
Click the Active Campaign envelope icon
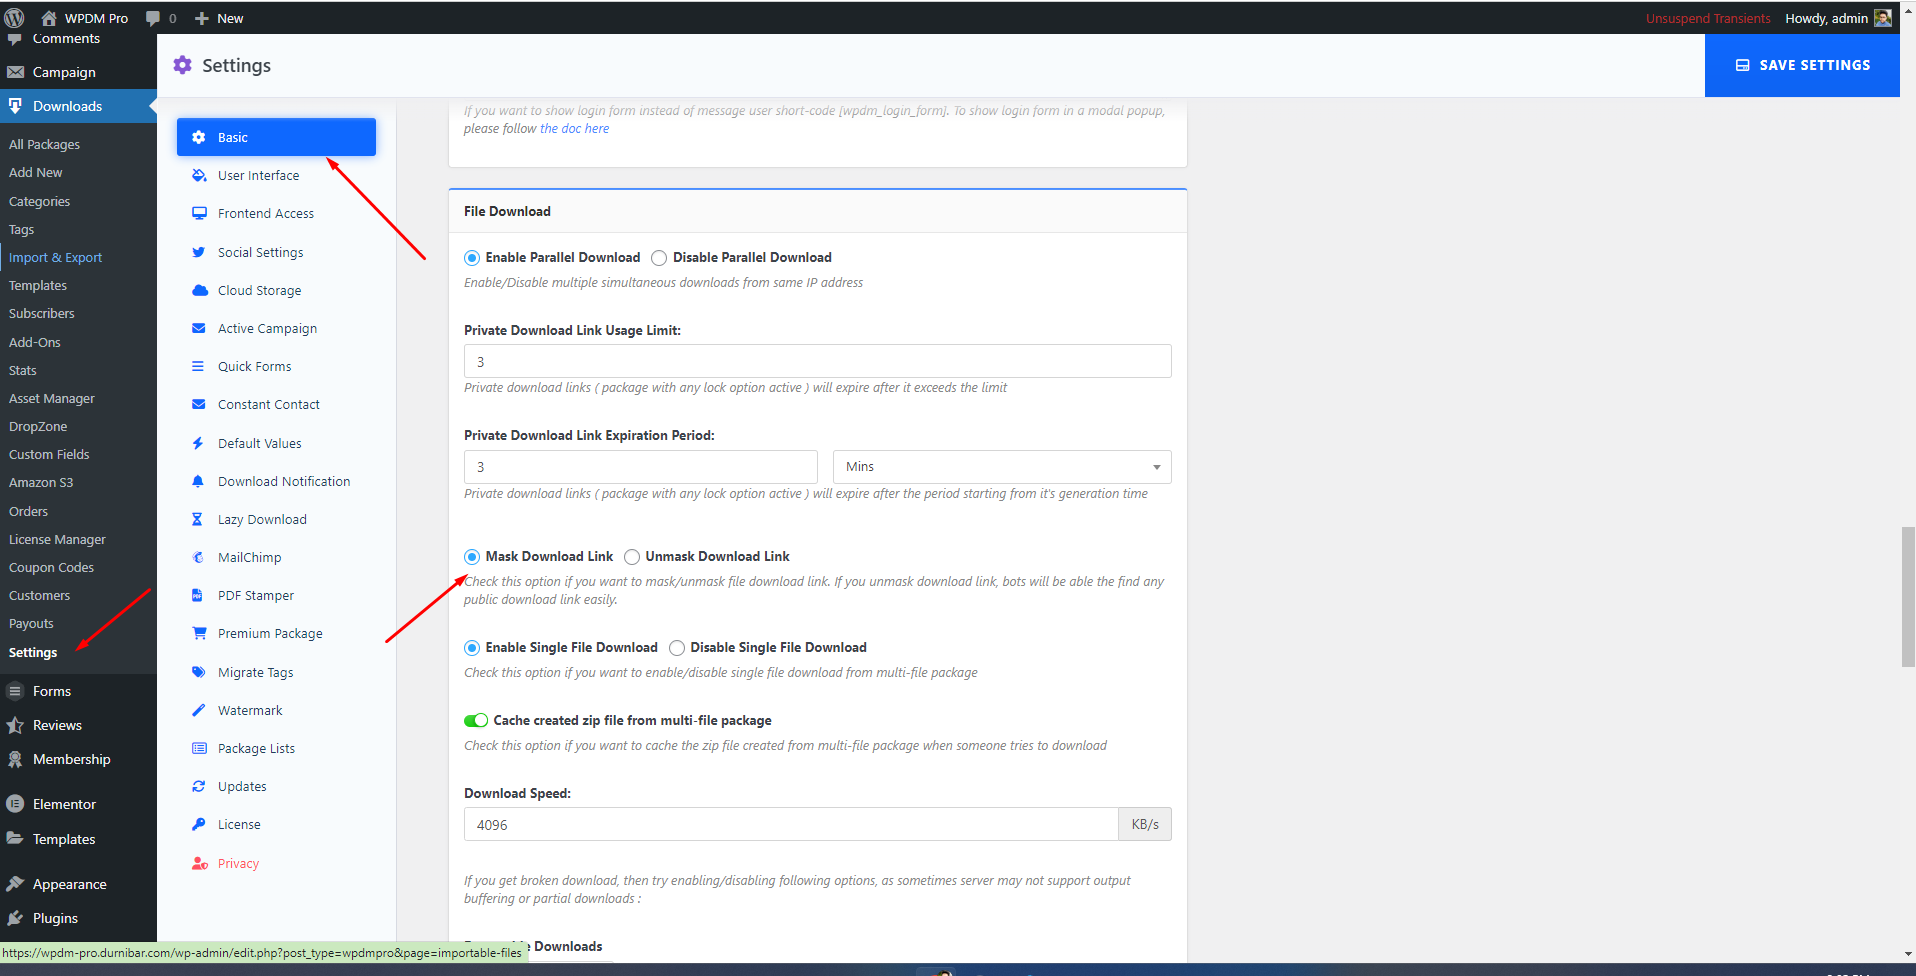199,328
